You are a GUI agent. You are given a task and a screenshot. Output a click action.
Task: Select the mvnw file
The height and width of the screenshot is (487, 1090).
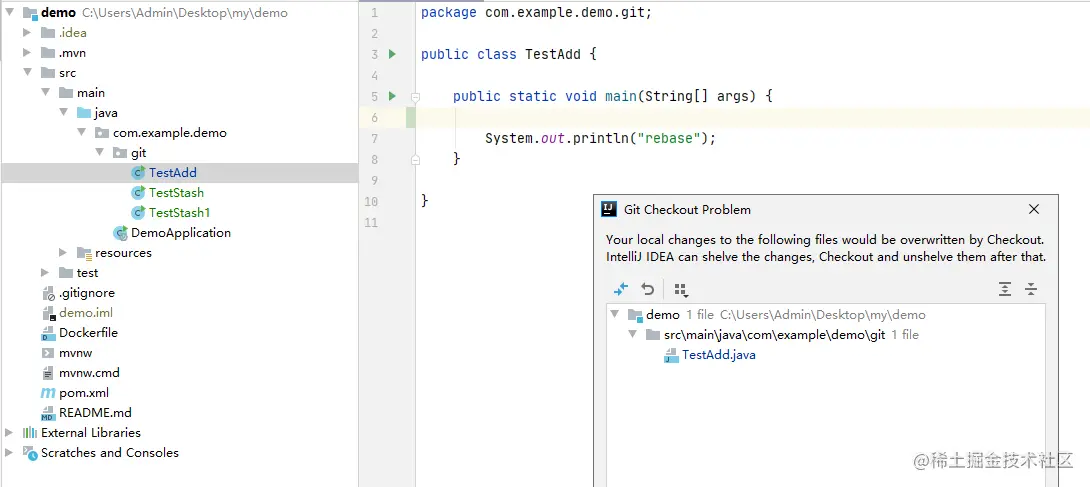(76, 353)
